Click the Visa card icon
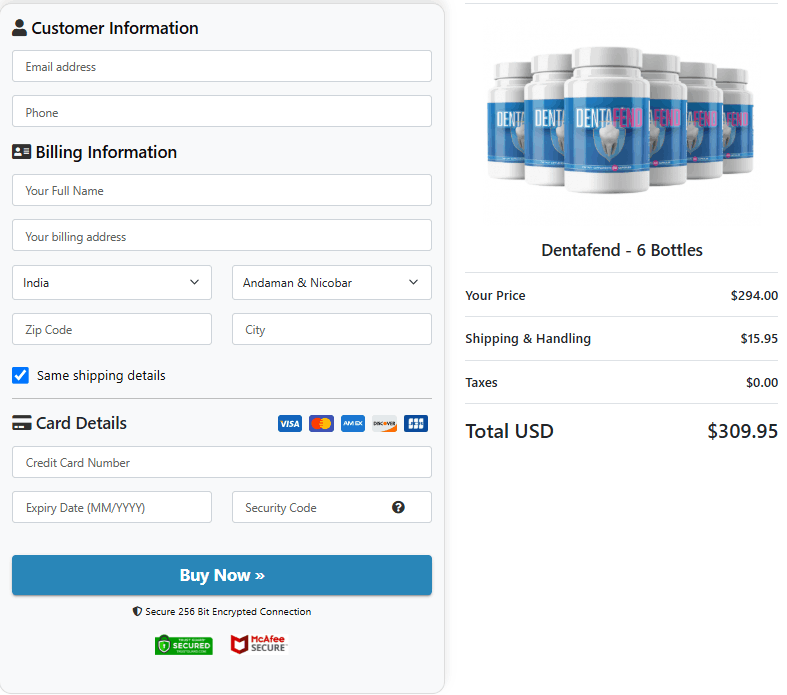787x695 pixels. click(289, 424)
